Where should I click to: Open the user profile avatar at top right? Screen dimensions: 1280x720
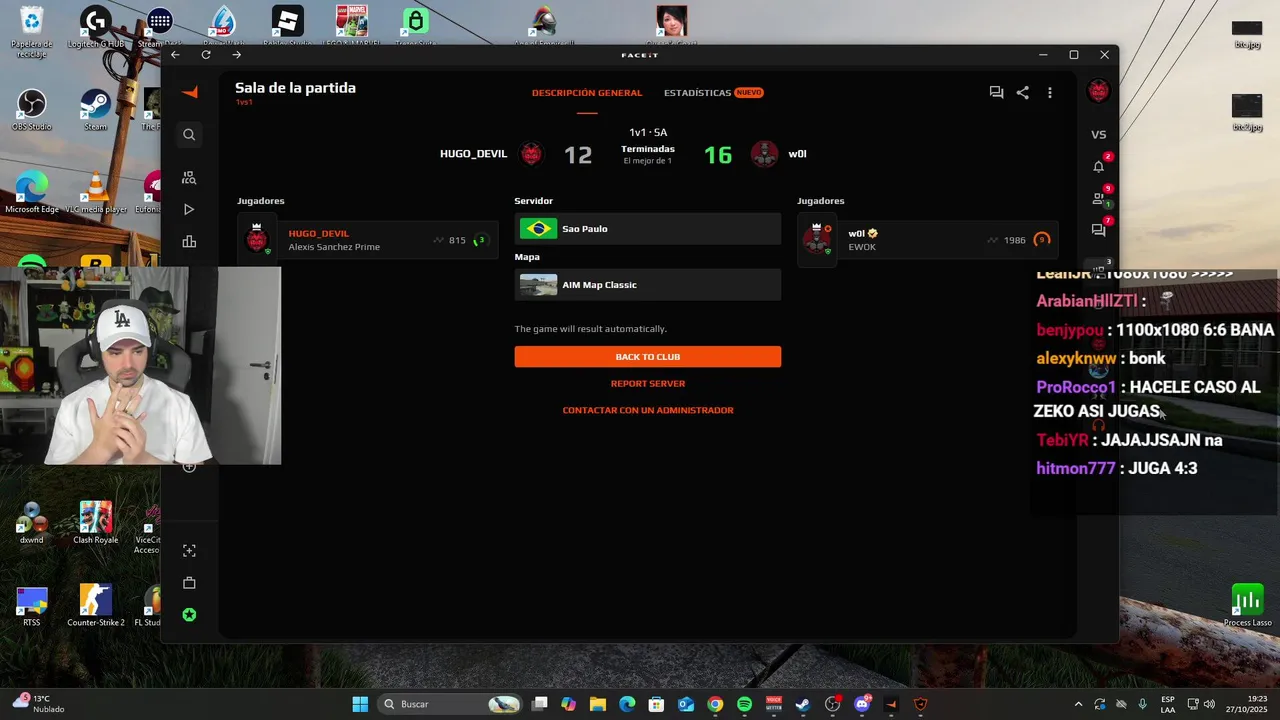(x=1098, y=91)
